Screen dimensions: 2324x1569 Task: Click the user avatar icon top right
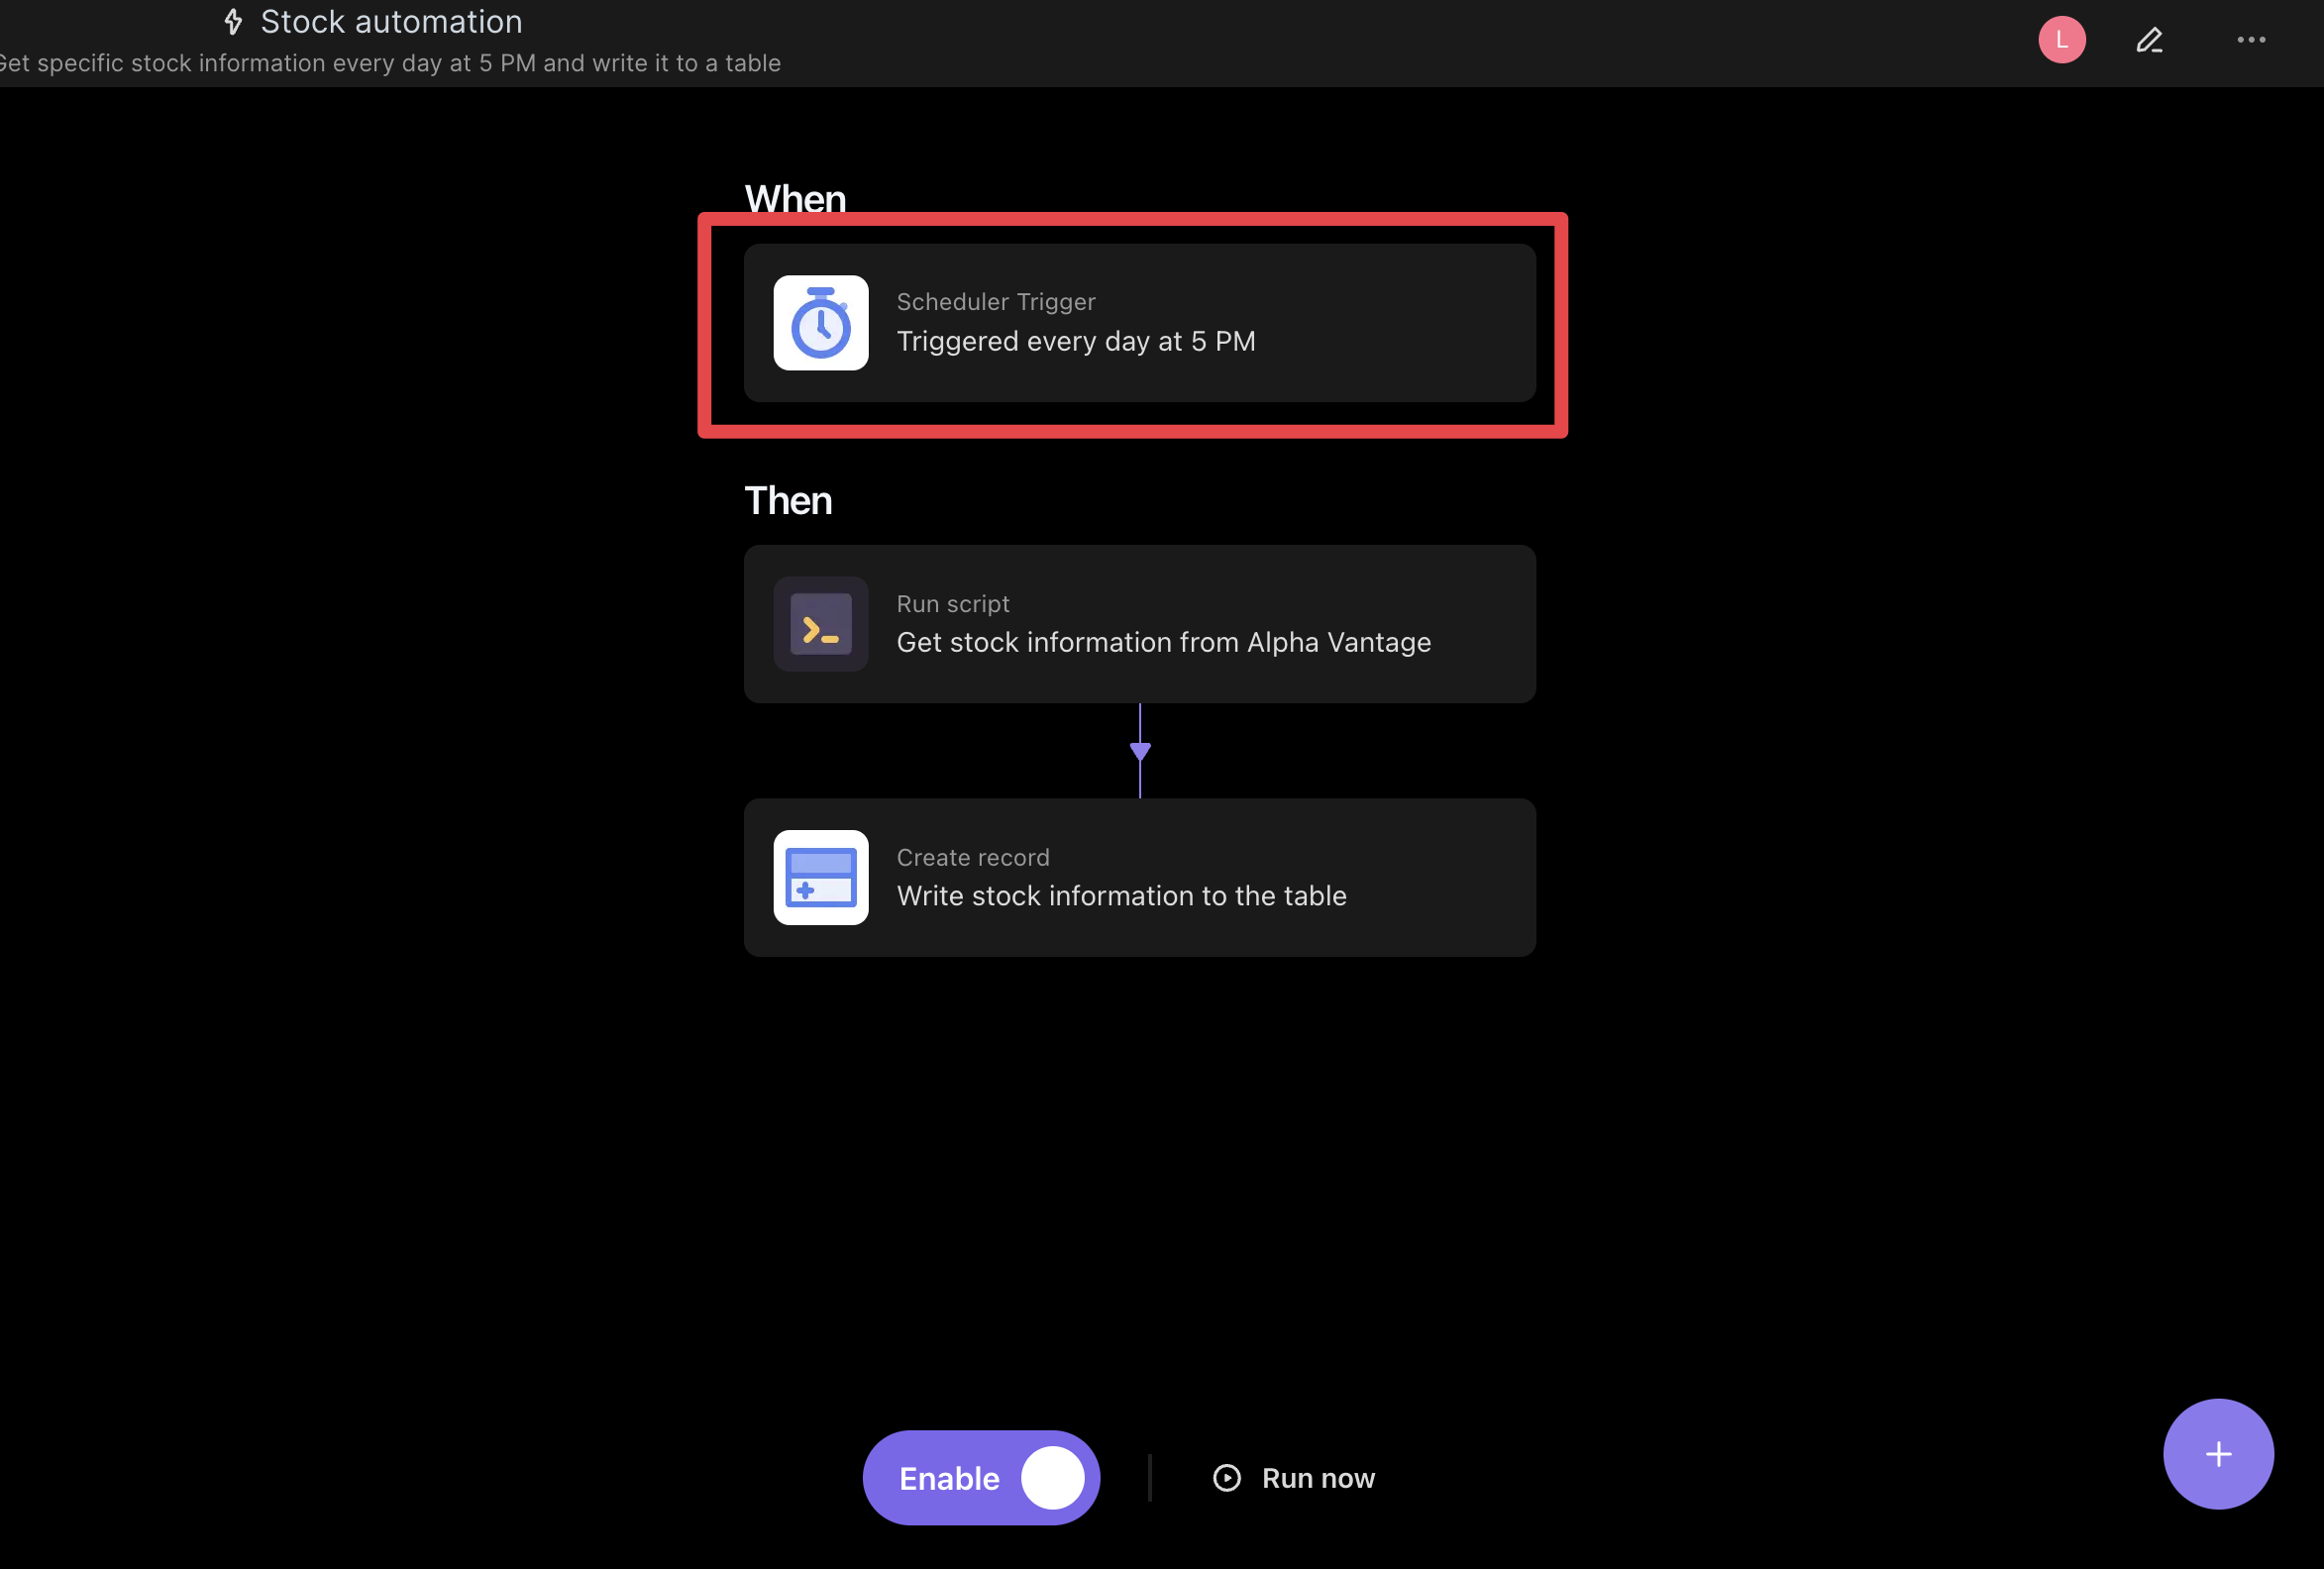[2063, 39]
